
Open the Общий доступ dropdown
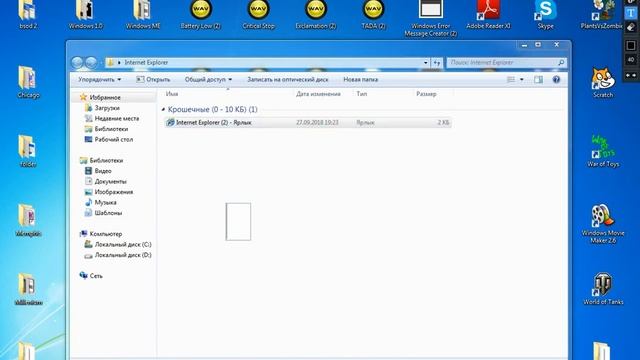(208, 80)
